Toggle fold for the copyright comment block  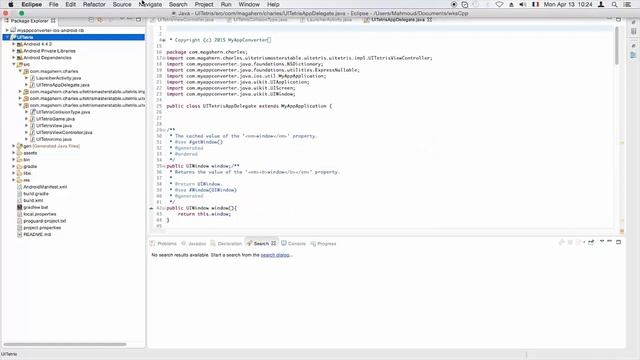[163, 40]
